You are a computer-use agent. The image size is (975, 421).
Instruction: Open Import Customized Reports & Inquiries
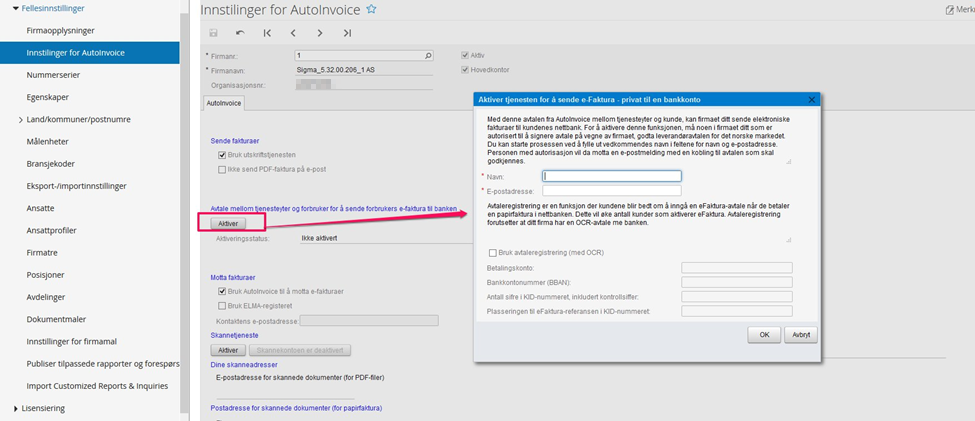pos(97,386)
